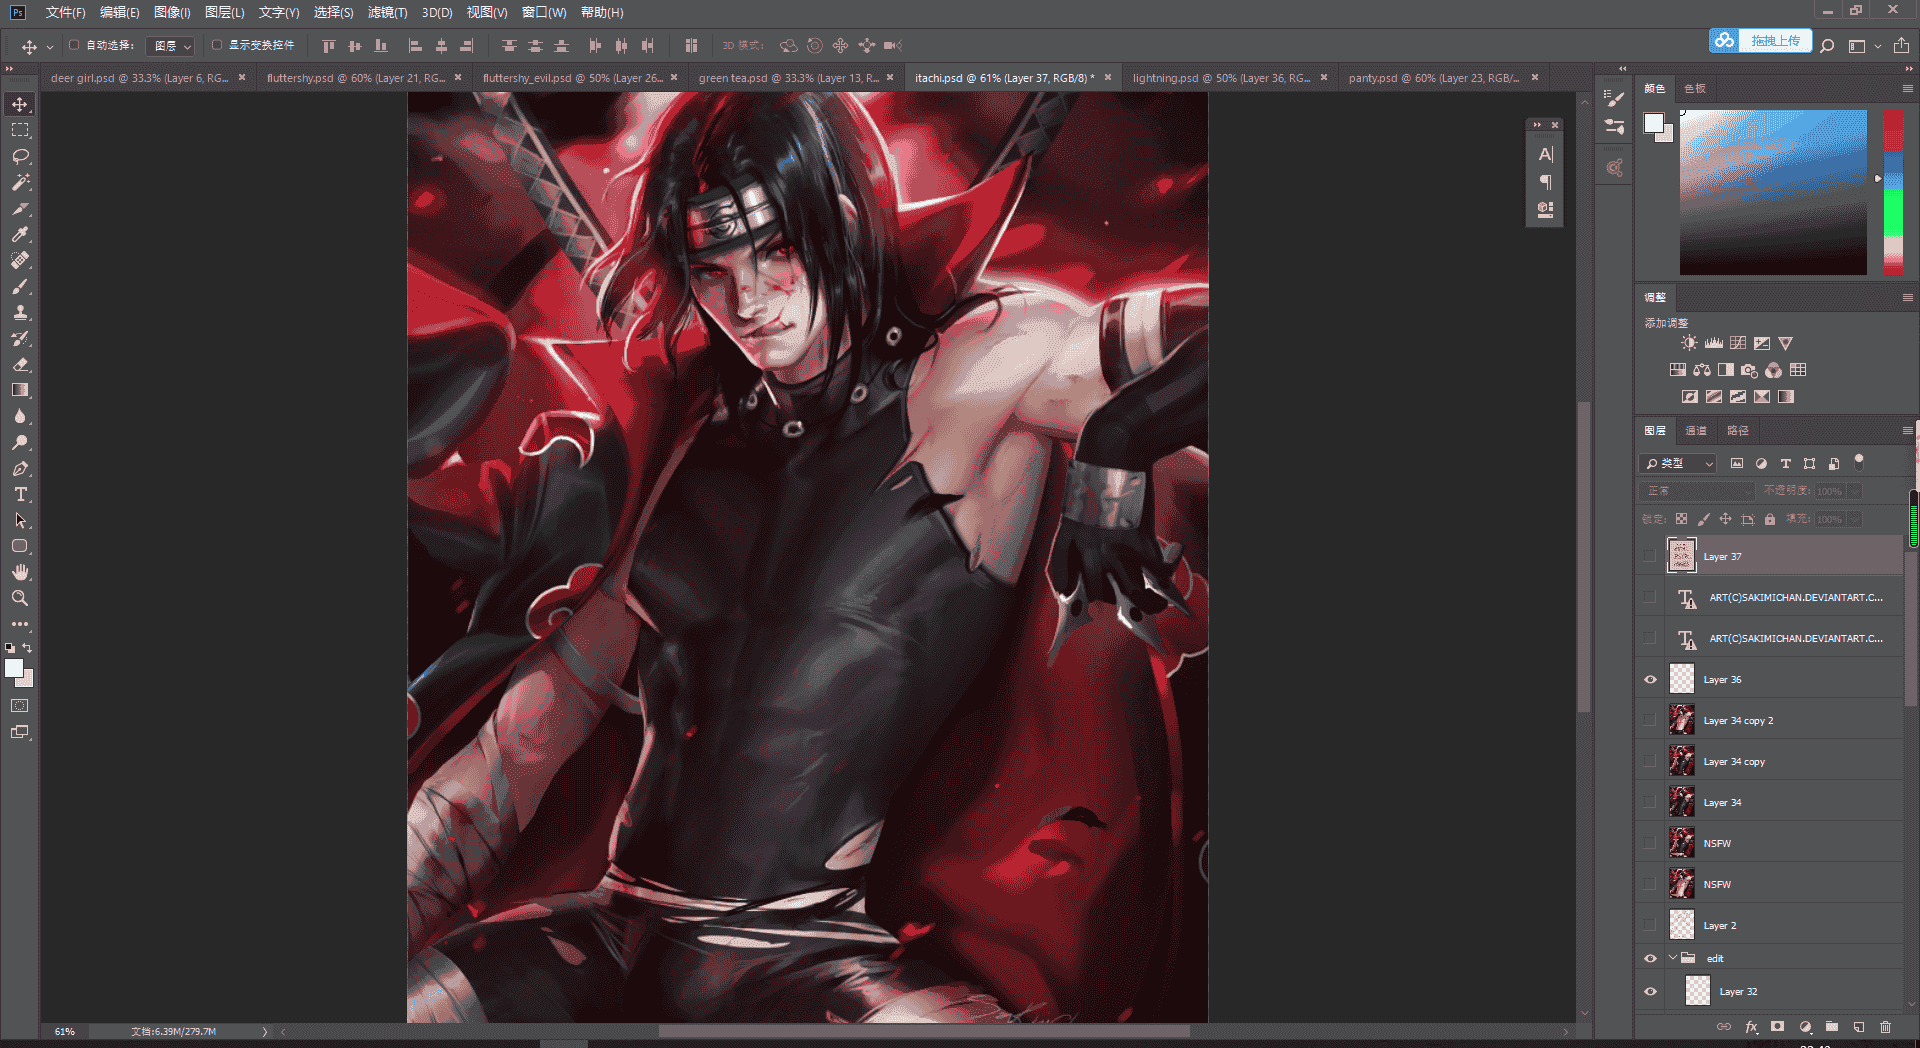
Task: Pick the Pen tool
Action: point(20,468)
